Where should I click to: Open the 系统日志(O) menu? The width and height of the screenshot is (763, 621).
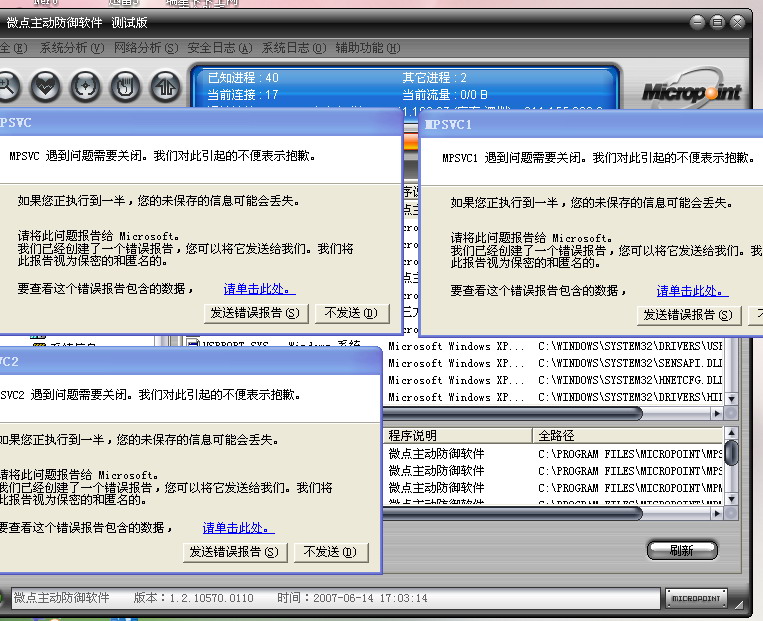click(294, 48)
